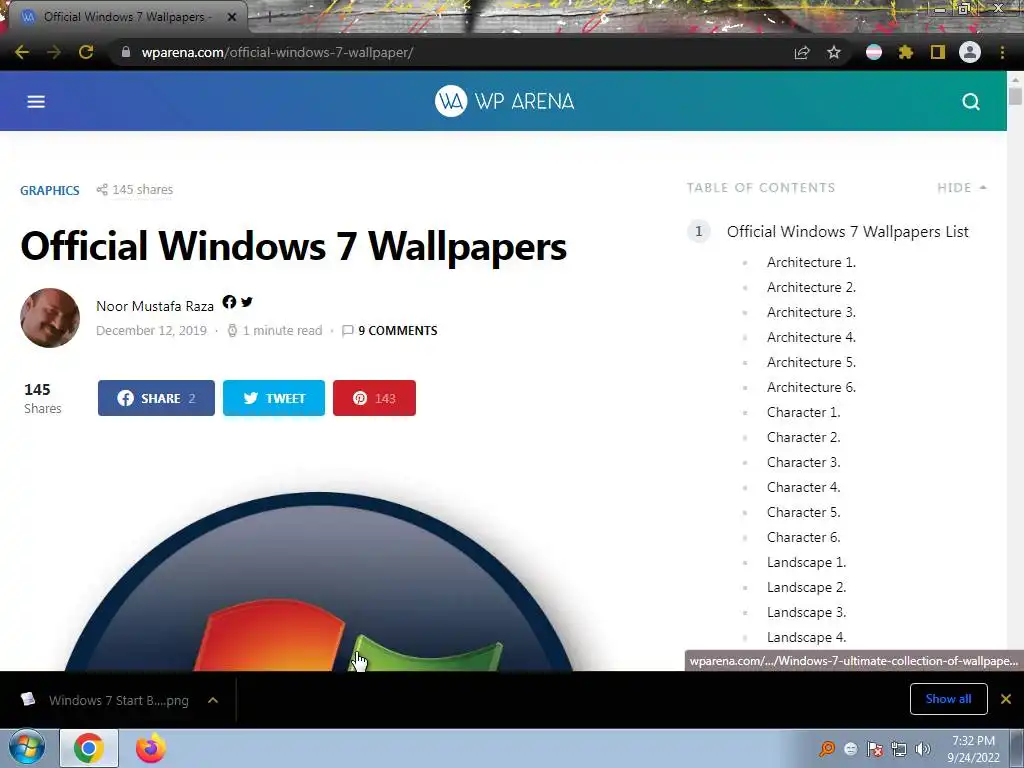Jump to Architecture 3 section
1024x768 pixels.
(x=811, y=312)
